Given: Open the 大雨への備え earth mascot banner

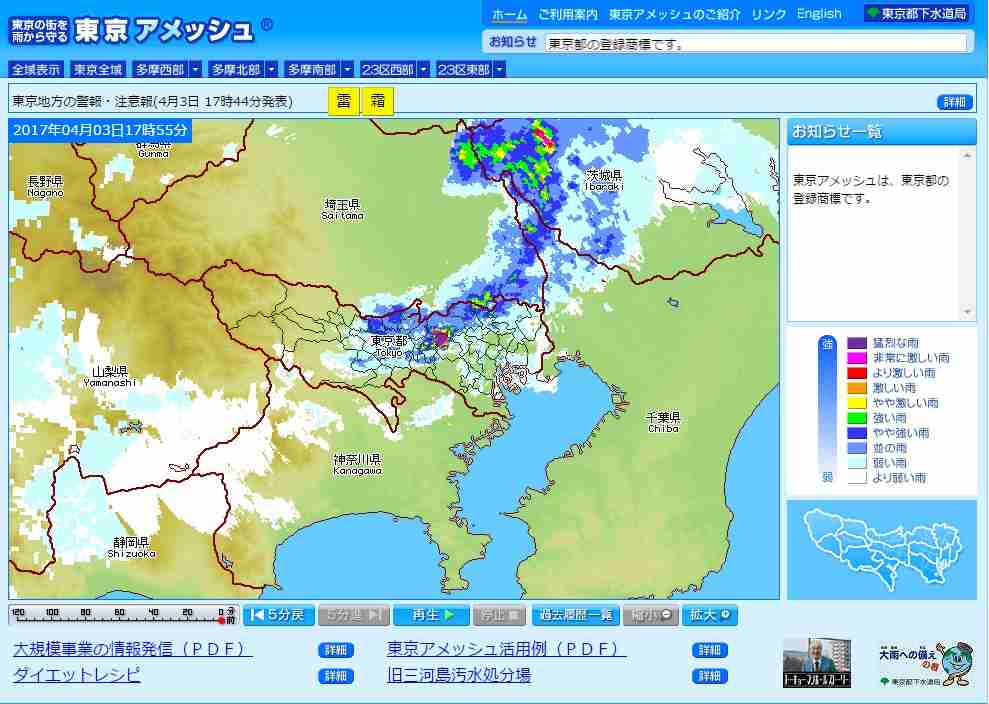Looking at the screenshot, I should pyautogui.click(x=926, y=664).
